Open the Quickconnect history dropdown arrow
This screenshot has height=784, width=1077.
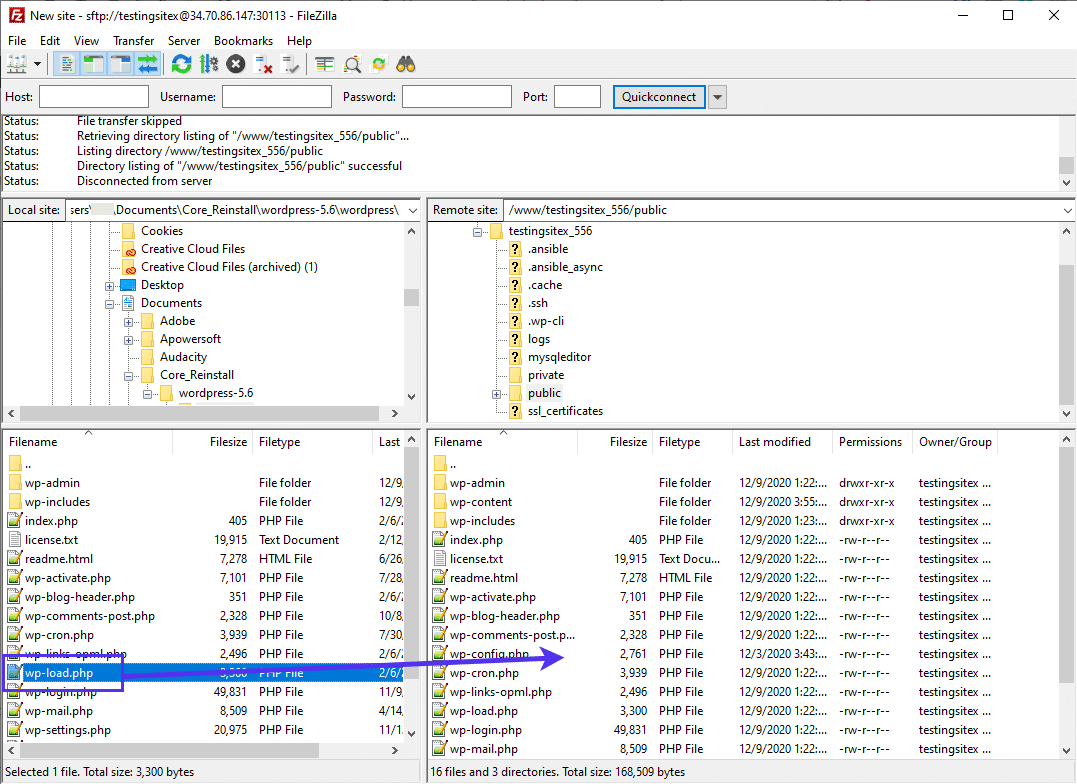(717, 97)
